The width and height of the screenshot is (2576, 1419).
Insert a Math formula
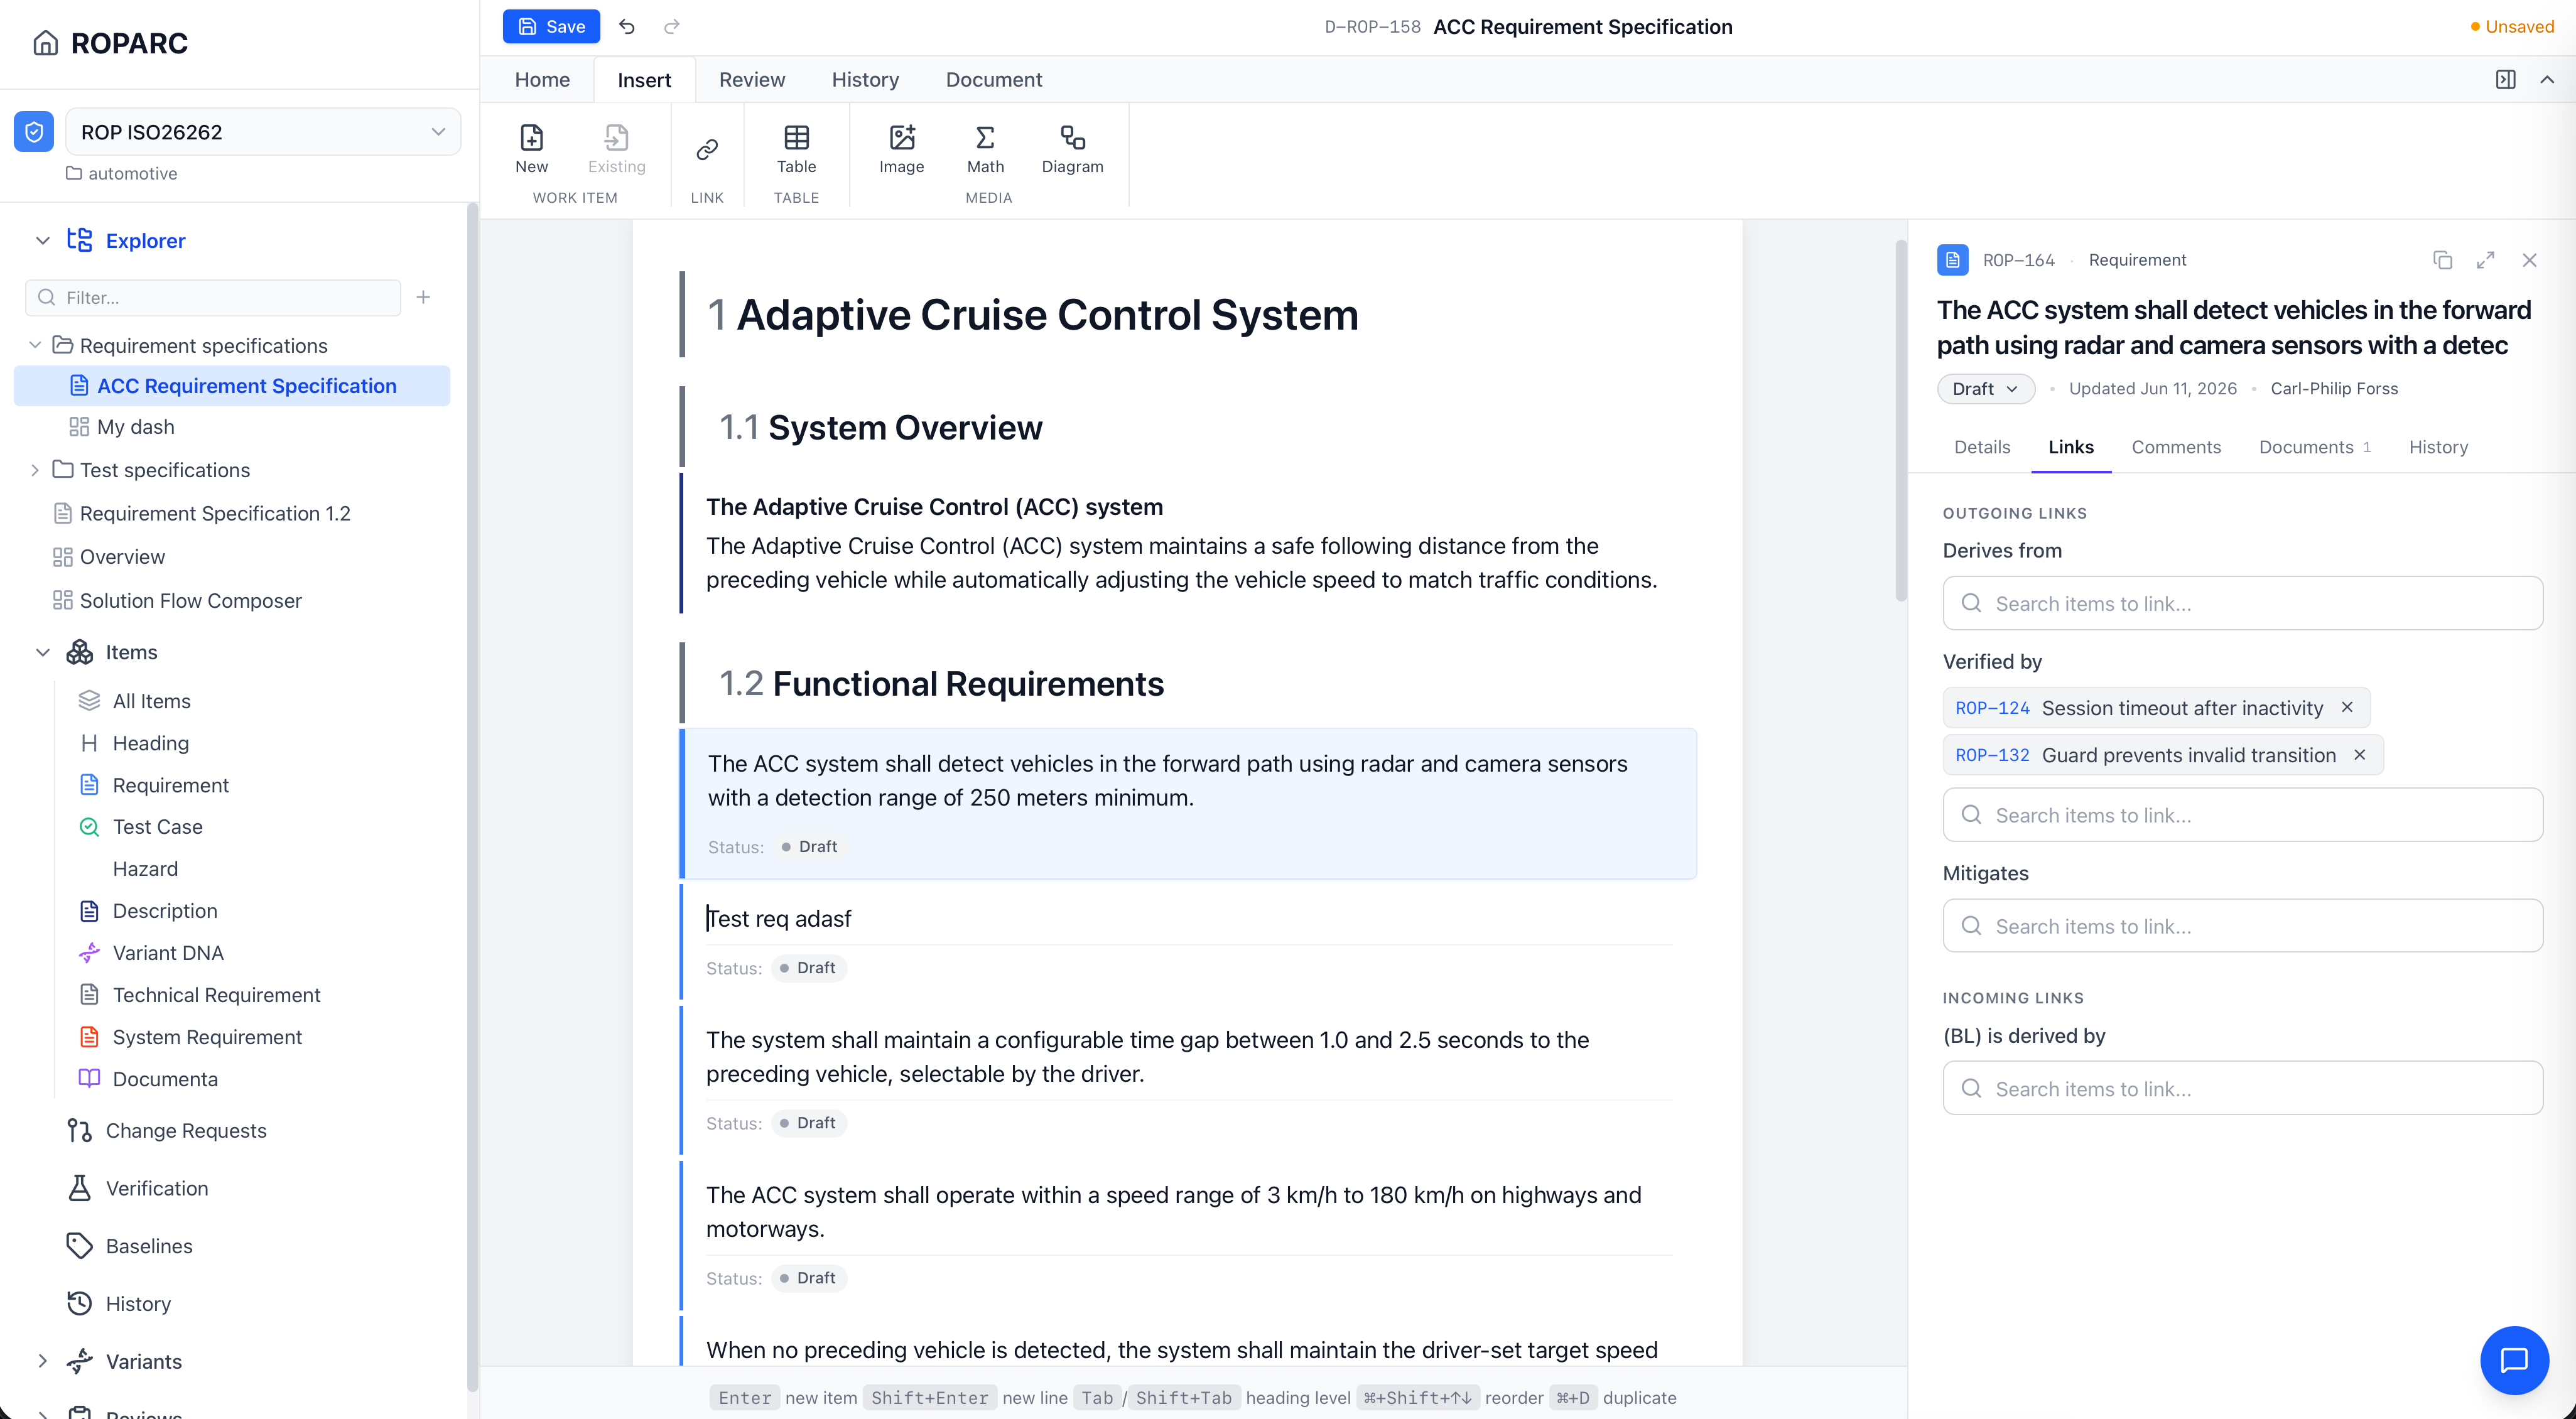point(985,149)
